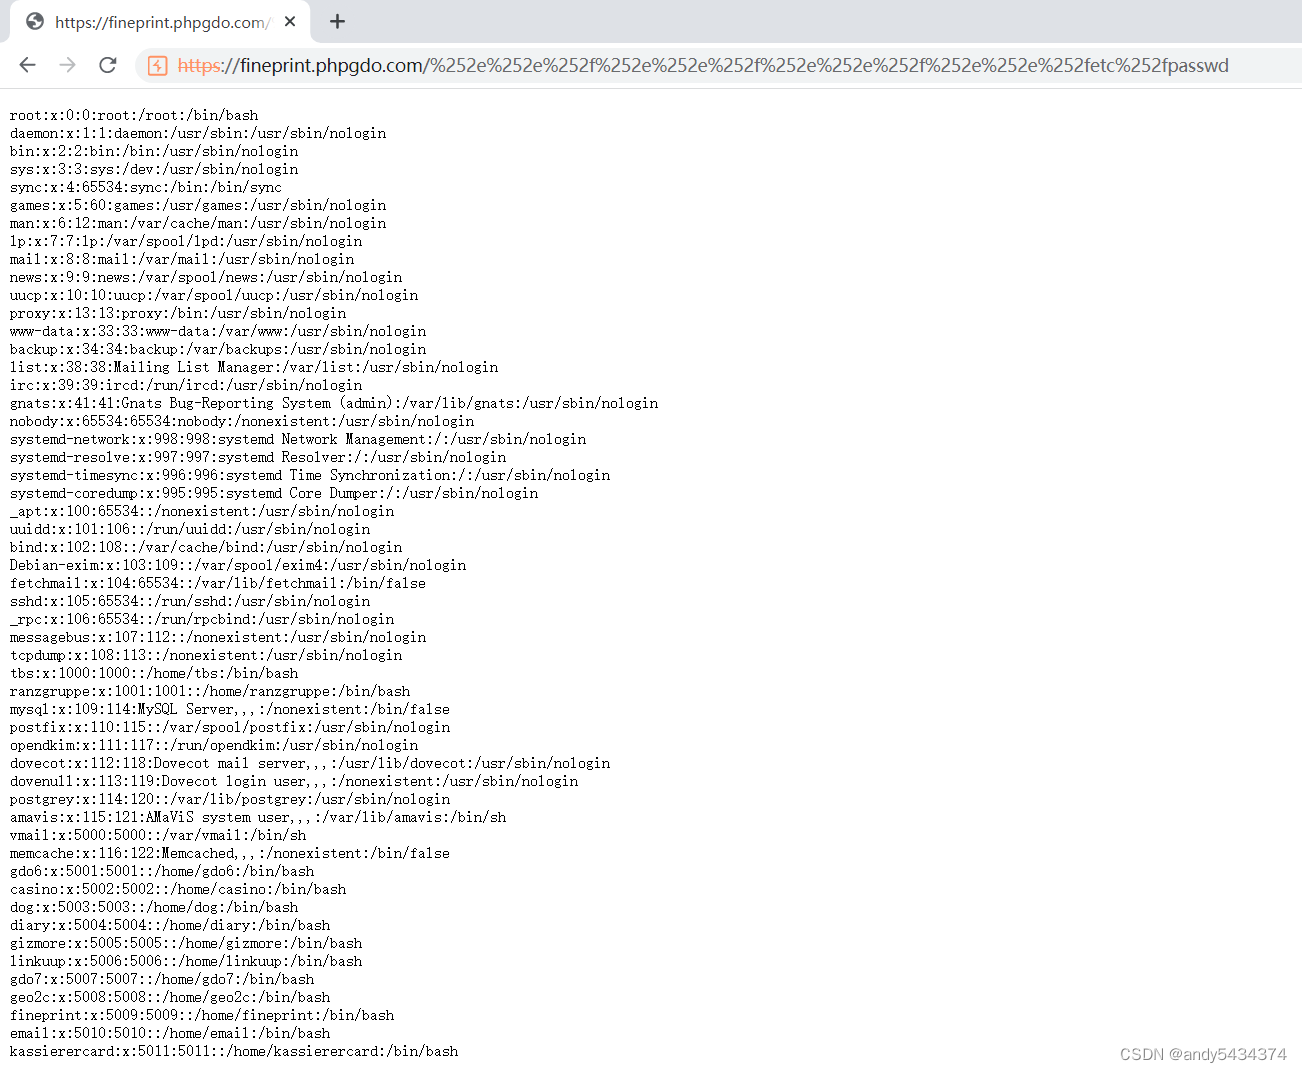This screenshot has width=1302, height=1073.
Task: Click the systemd-coredump line
Action: [274, 493]
